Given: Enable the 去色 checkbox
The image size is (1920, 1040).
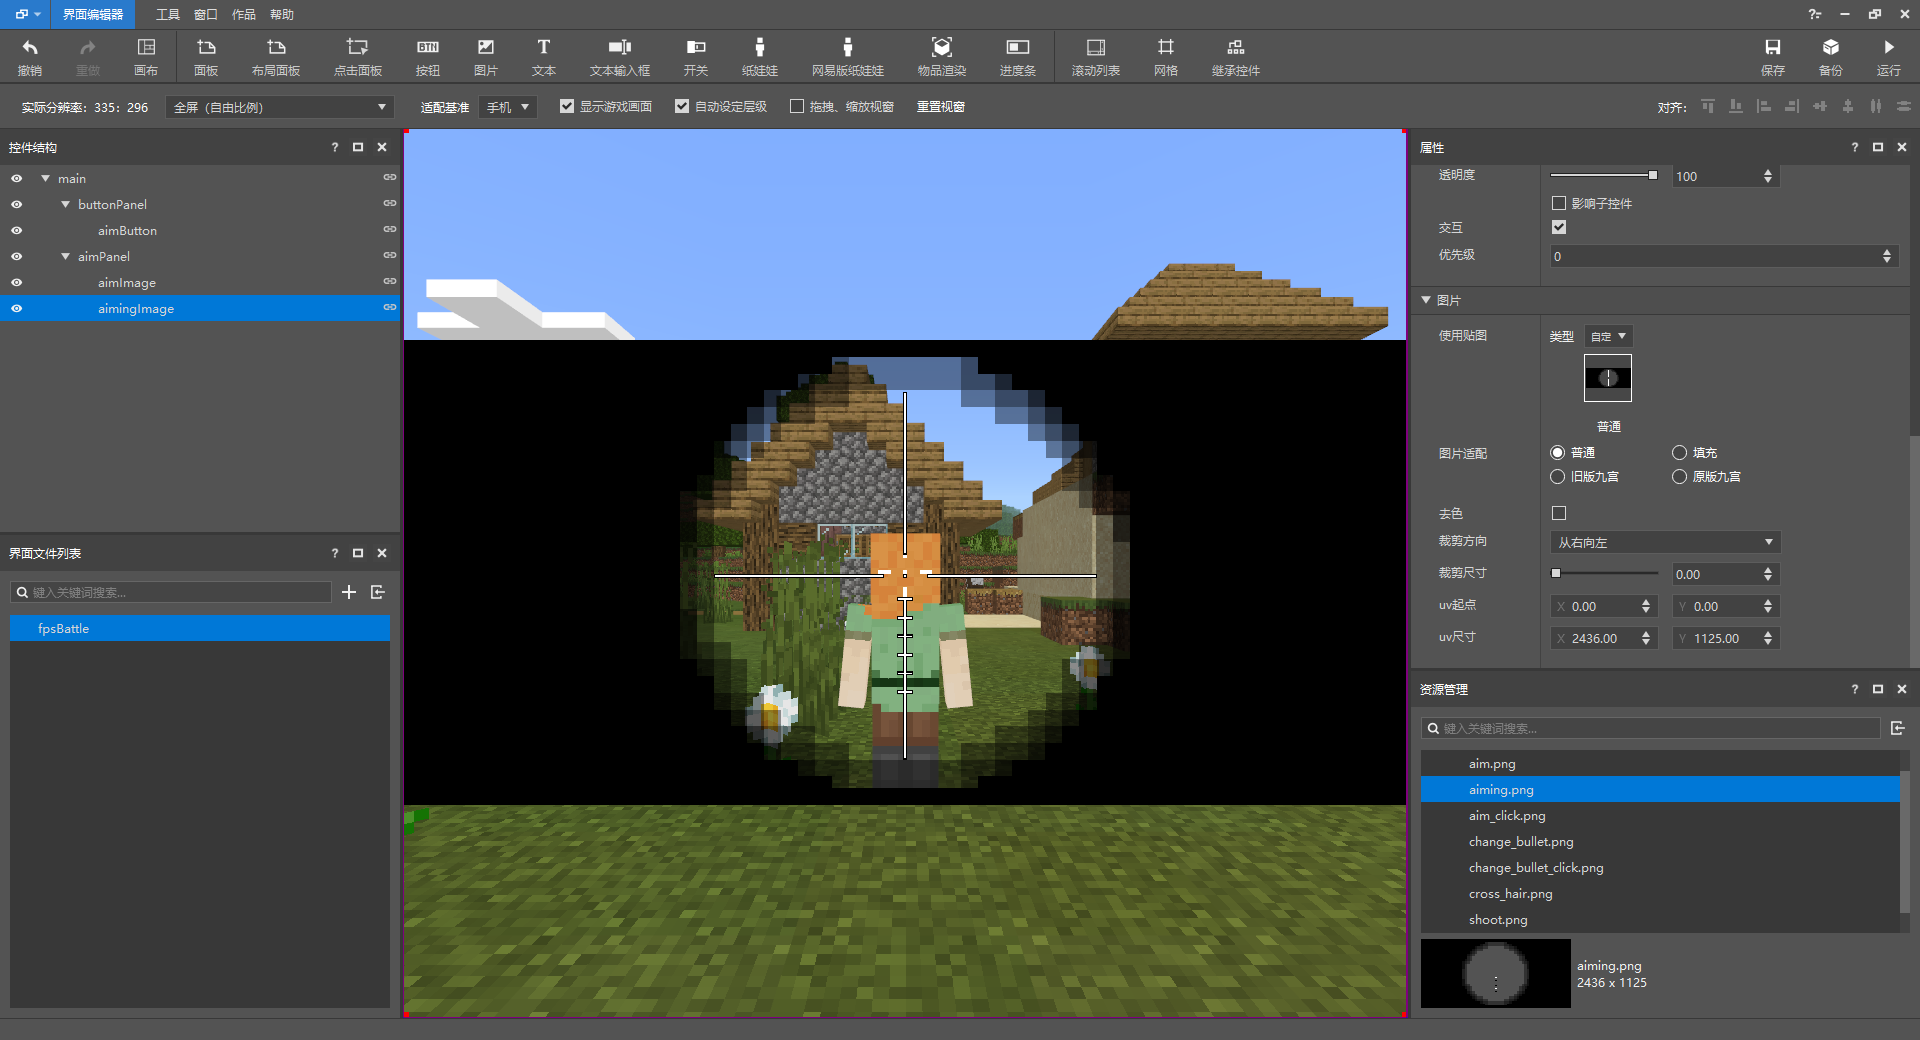Looking at the screenshot, I should point(1559,513).
